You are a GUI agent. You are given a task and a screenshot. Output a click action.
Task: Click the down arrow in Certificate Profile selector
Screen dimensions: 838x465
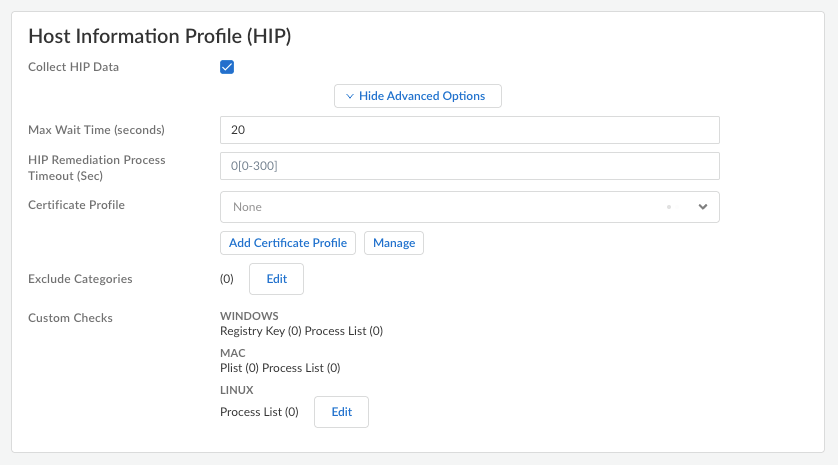click(702, 207)
